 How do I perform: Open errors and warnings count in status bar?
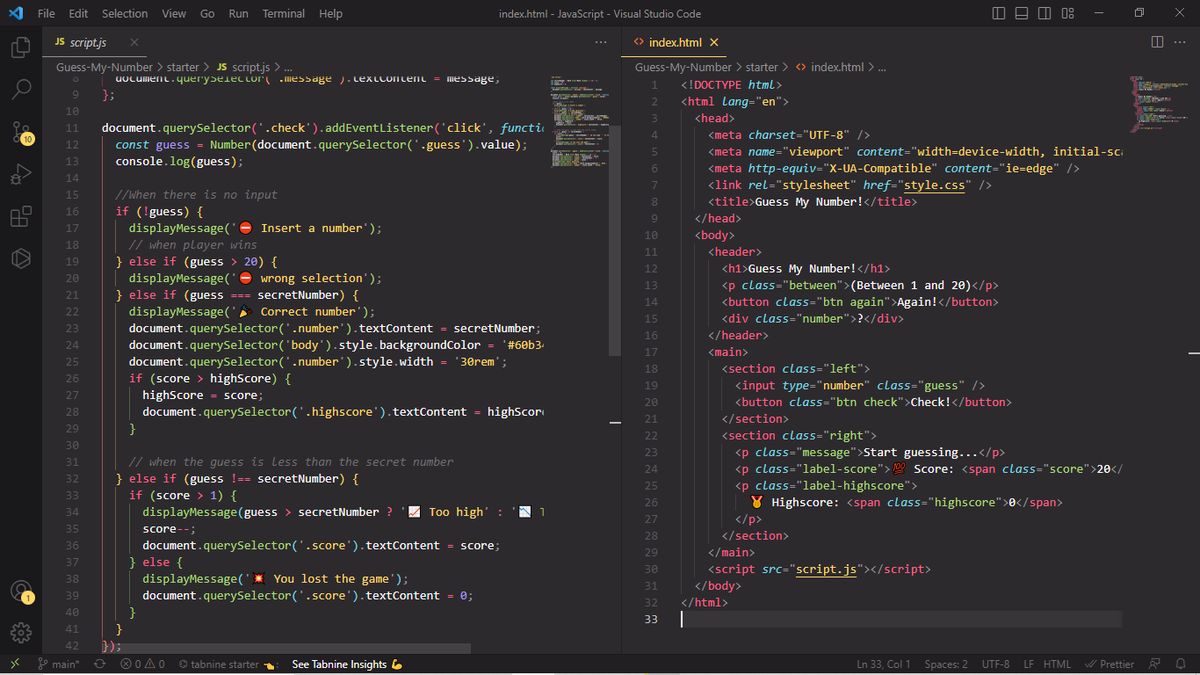pyautogui.click(x=142, y=664)
